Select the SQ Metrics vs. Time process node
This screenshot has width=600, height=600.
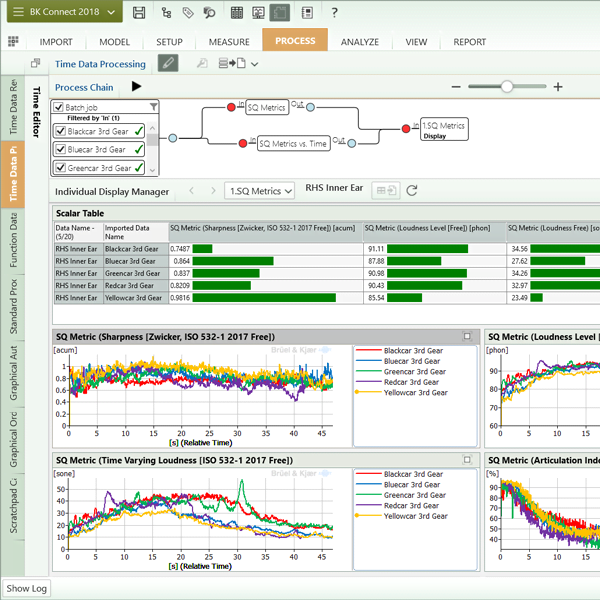point(292,144)
